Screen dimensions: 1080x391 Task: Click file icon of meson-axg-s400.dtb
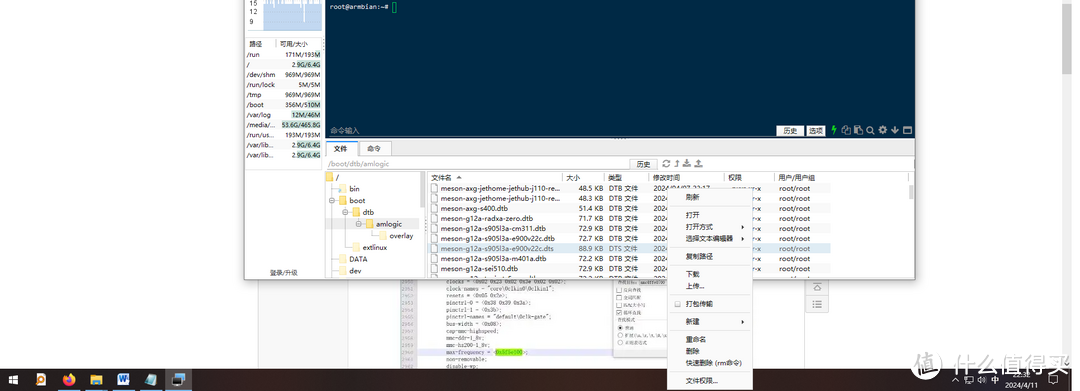click(435, 209)
